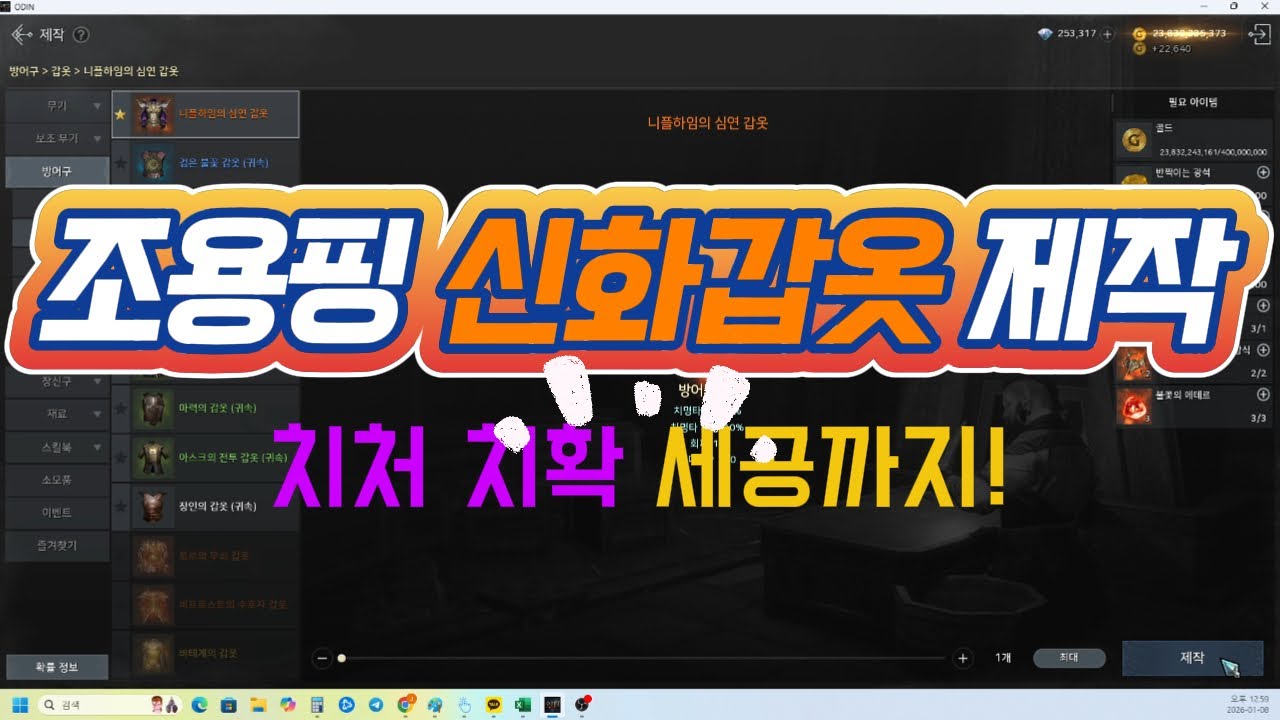
Task: Click the taskbar 검색 search box
Action: tap(110, 704)
